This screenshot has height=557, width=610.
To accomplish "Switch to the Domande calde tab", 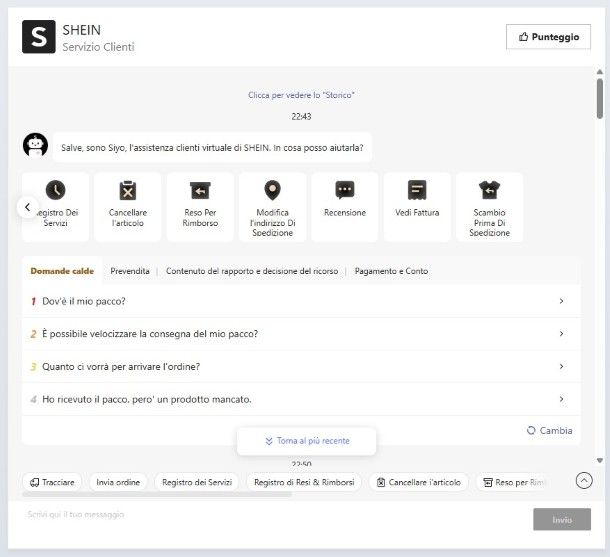I will coord(62,271).
